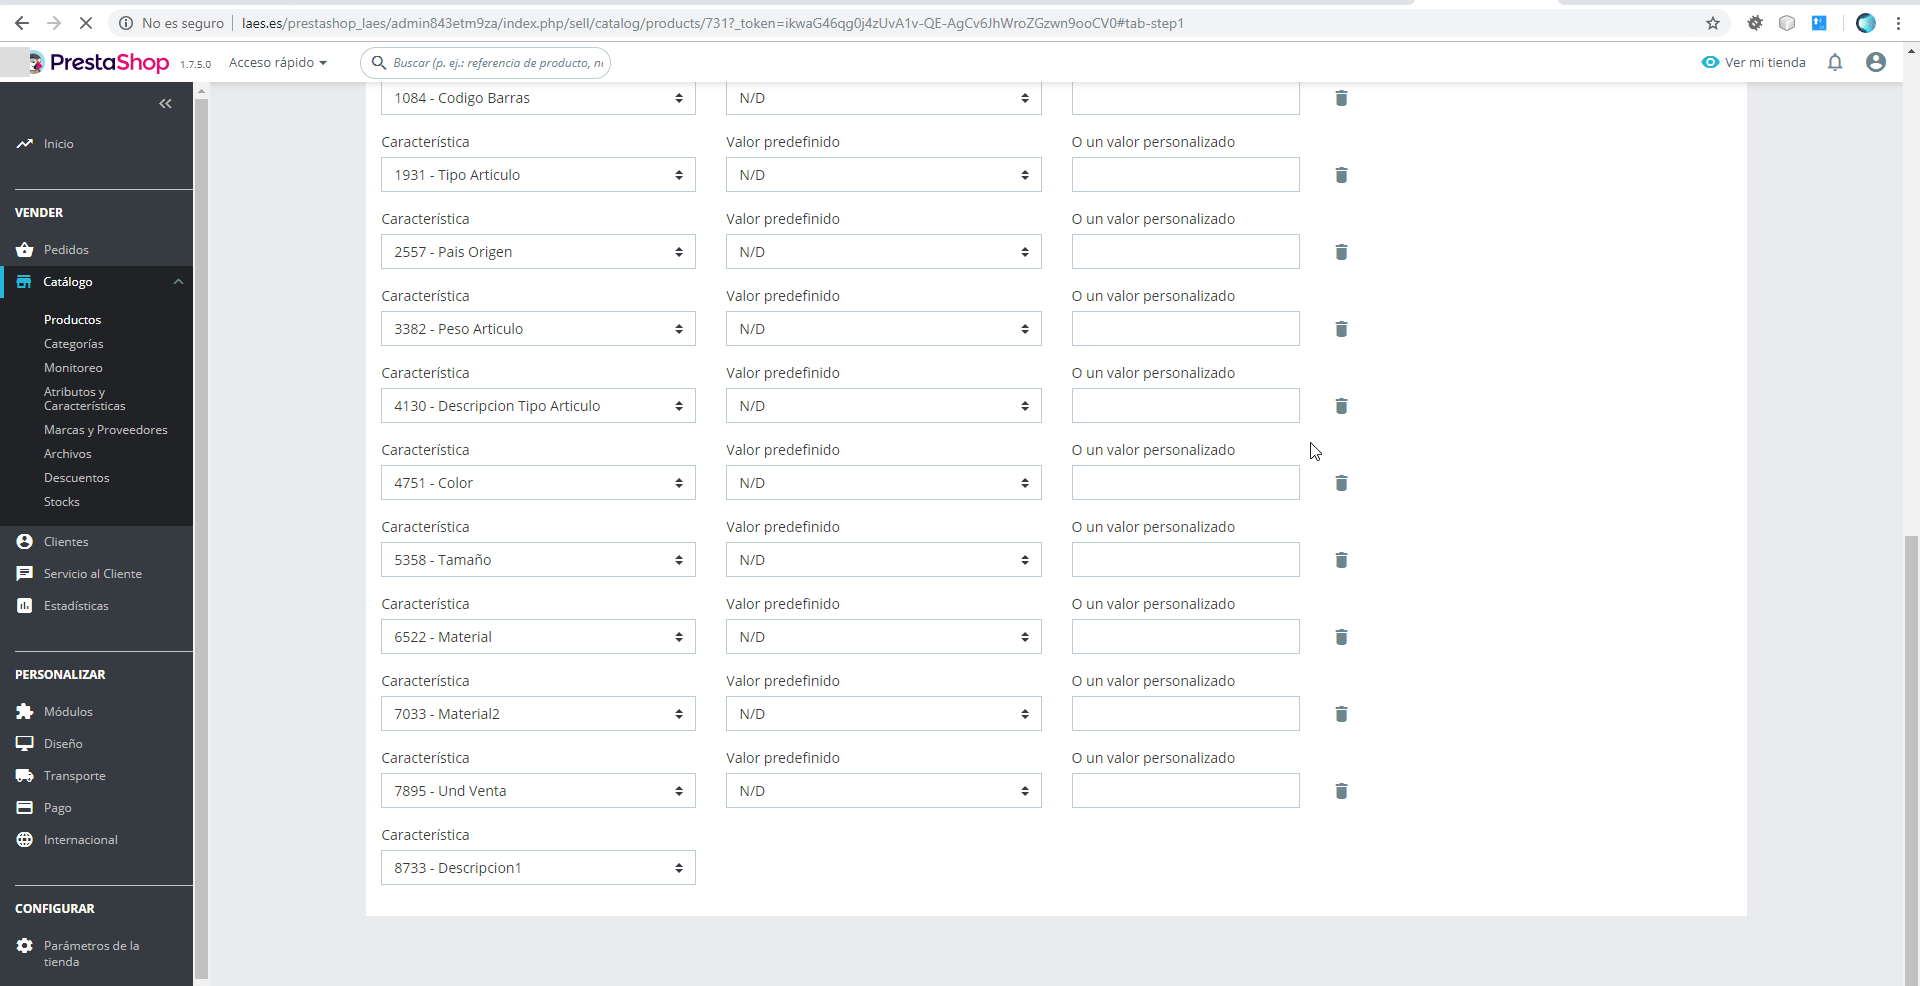This screenshot has height=986, width=1920.
Task: Toggle the bookmark star in the address bar
Action: point(1713,23)
